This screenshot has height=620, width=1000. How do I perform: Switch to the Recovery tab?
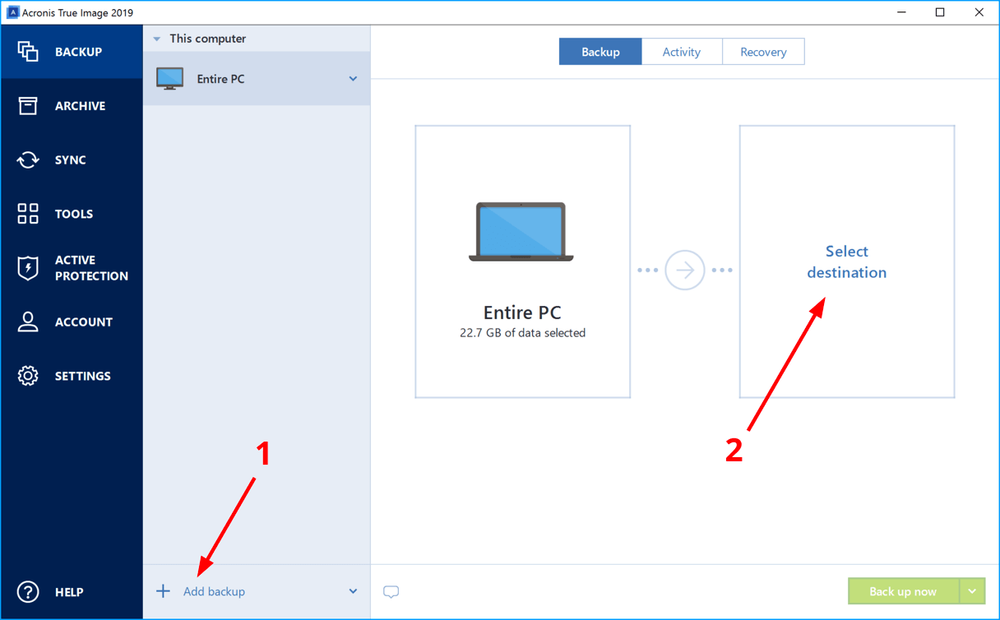763,52
